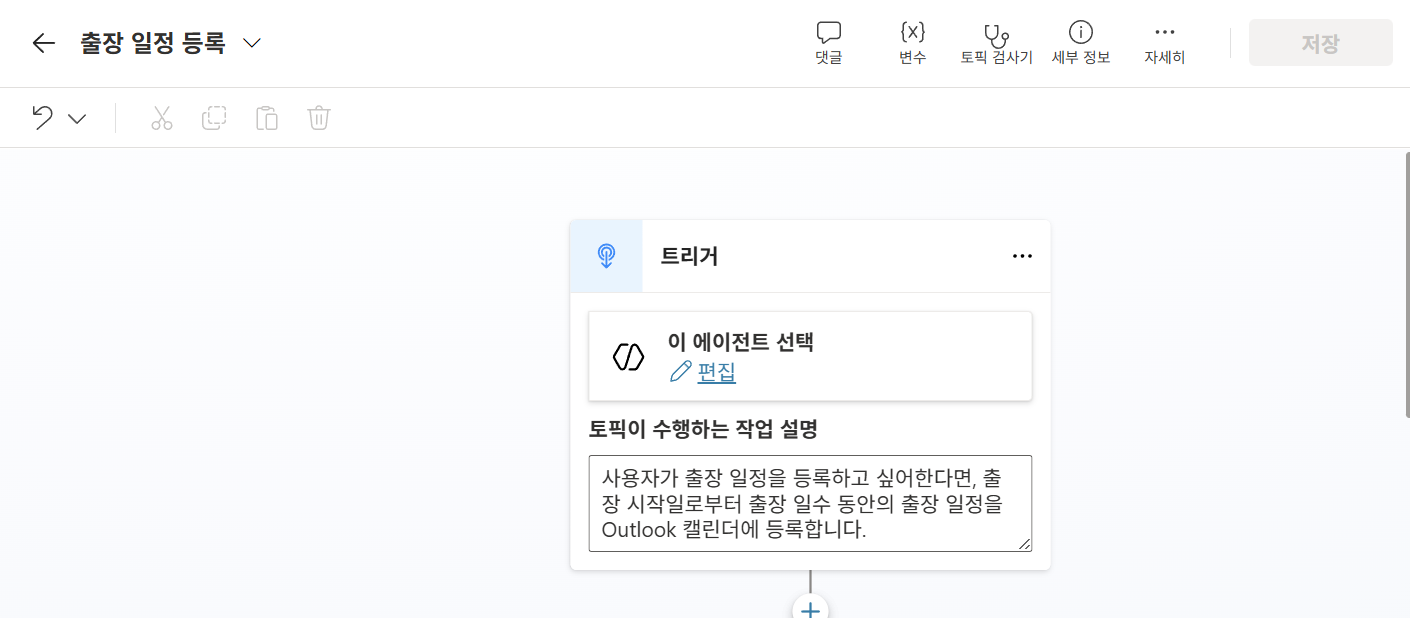Screen dimensions: 1410x618
Task: Go back using the left arrow
Action: [x=43, y=43]
